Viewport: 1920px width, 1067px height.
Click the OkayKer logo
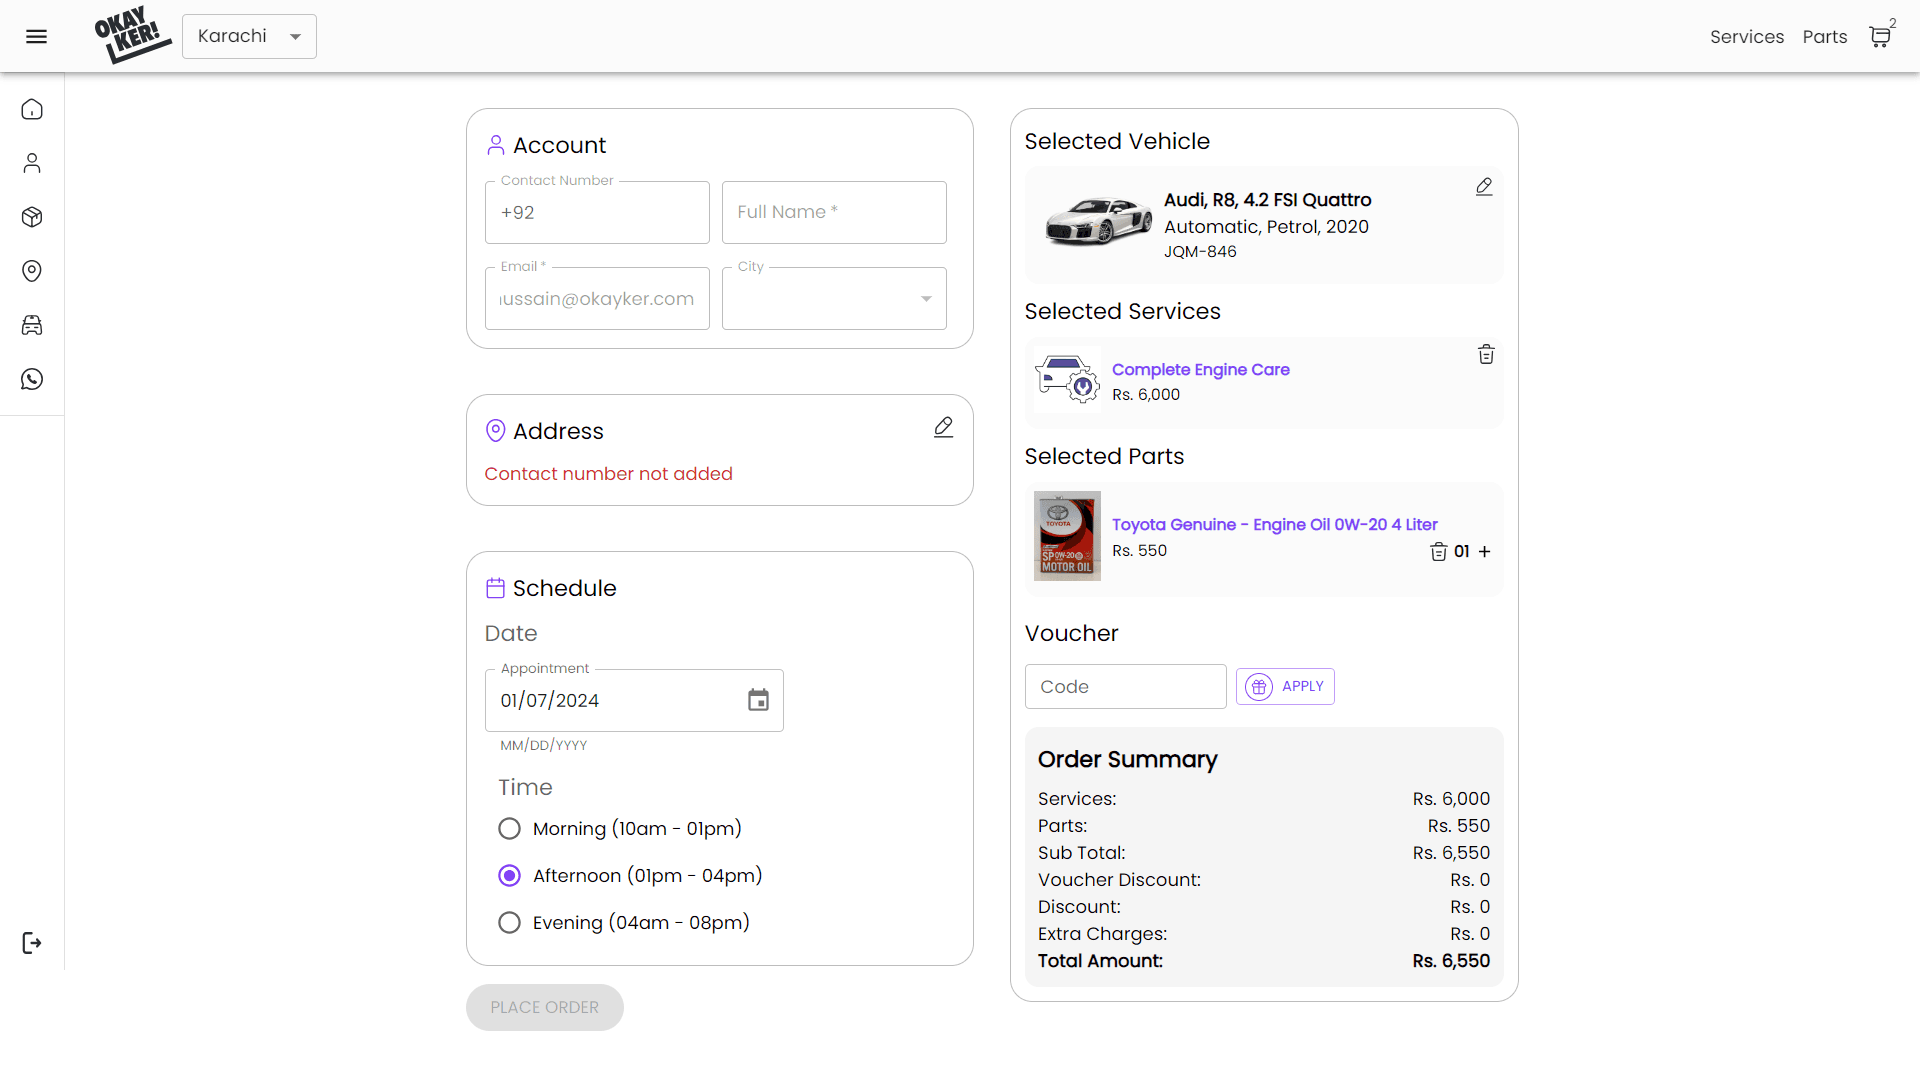coord(133,36)
